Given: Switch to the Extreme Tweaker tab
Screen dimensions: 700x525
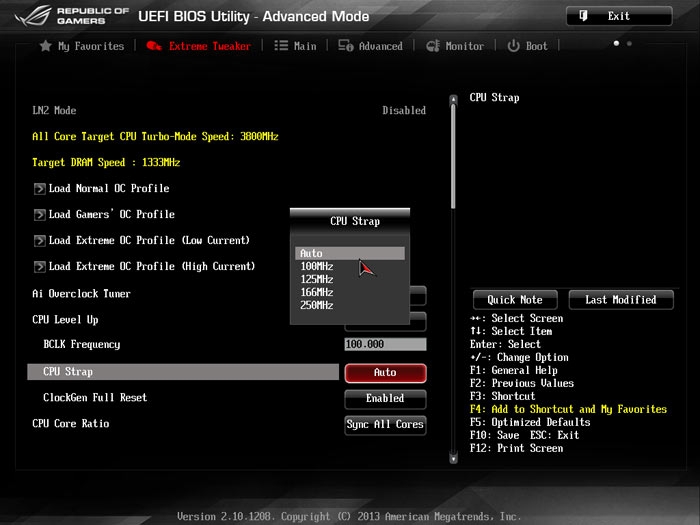Looking at the screenshot, I should (200, 46).
